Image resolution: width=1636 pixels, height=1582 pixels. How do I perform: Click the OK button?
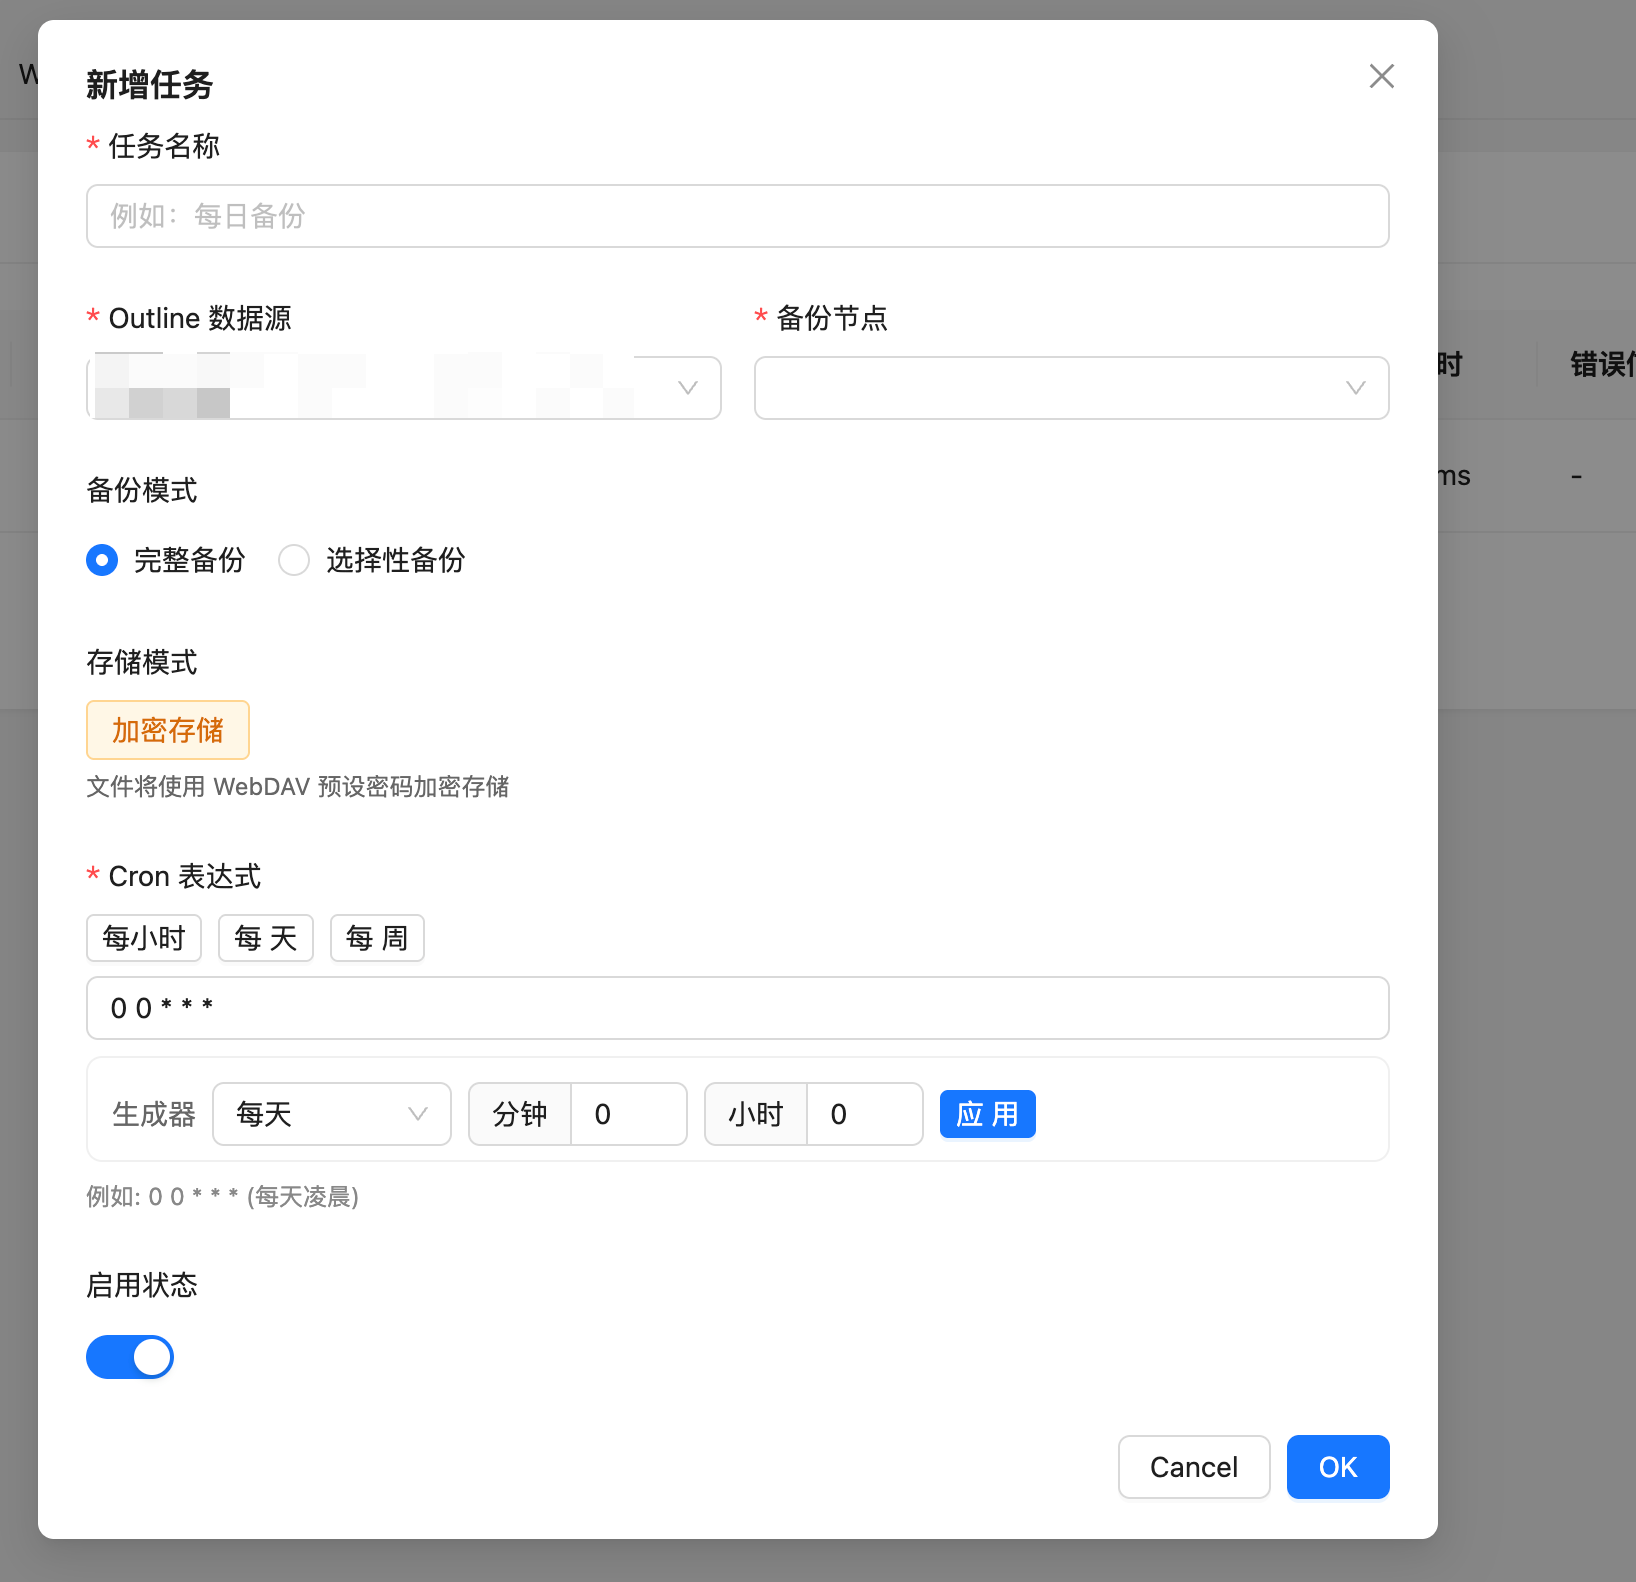point(1338,1467)
